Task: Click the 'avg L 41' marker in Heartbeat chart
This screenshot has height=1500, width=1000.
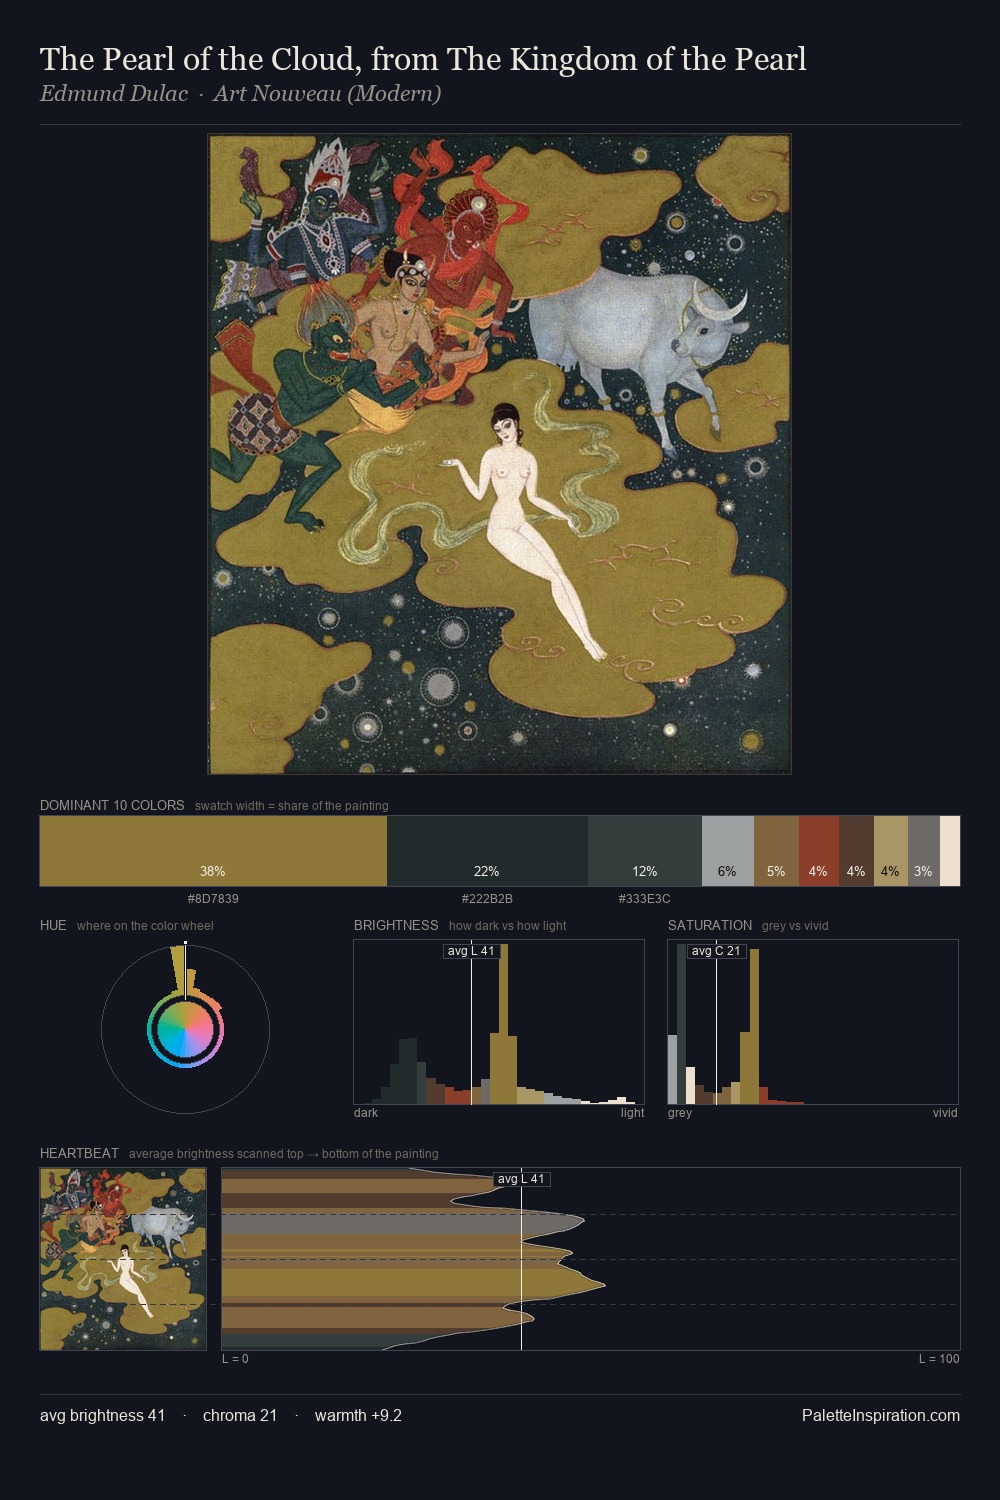Action: pyautogui.click(x=522, y=1179)
